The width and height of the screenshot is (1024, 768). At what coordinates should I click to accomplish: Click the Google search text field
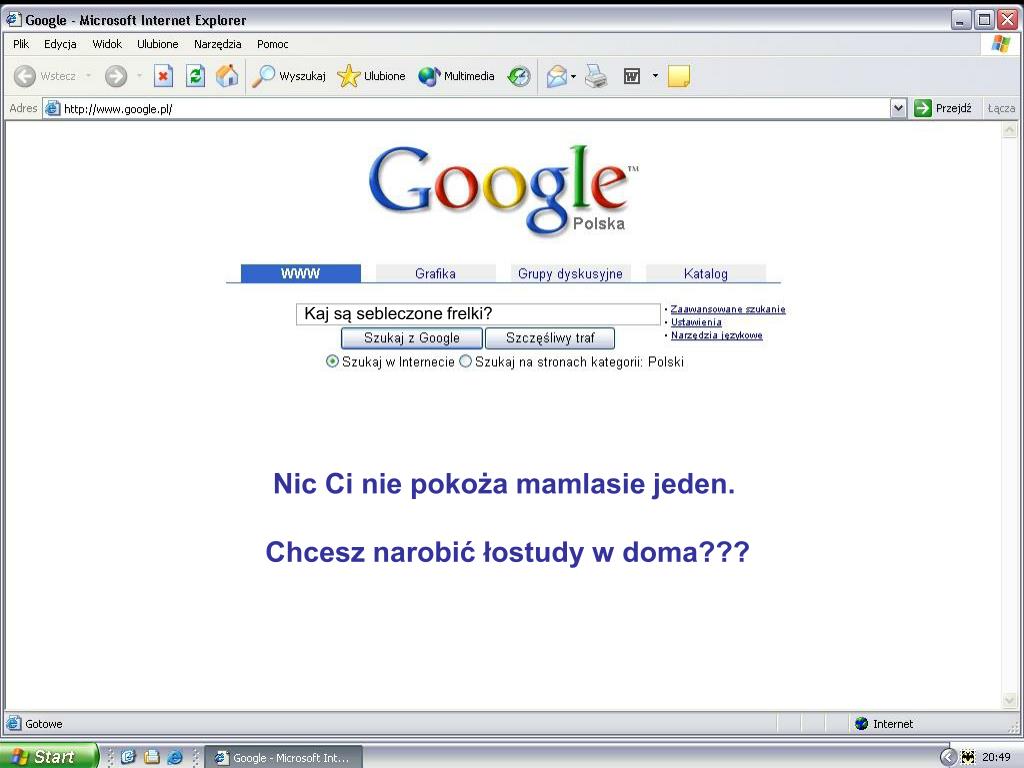[478, 313]
